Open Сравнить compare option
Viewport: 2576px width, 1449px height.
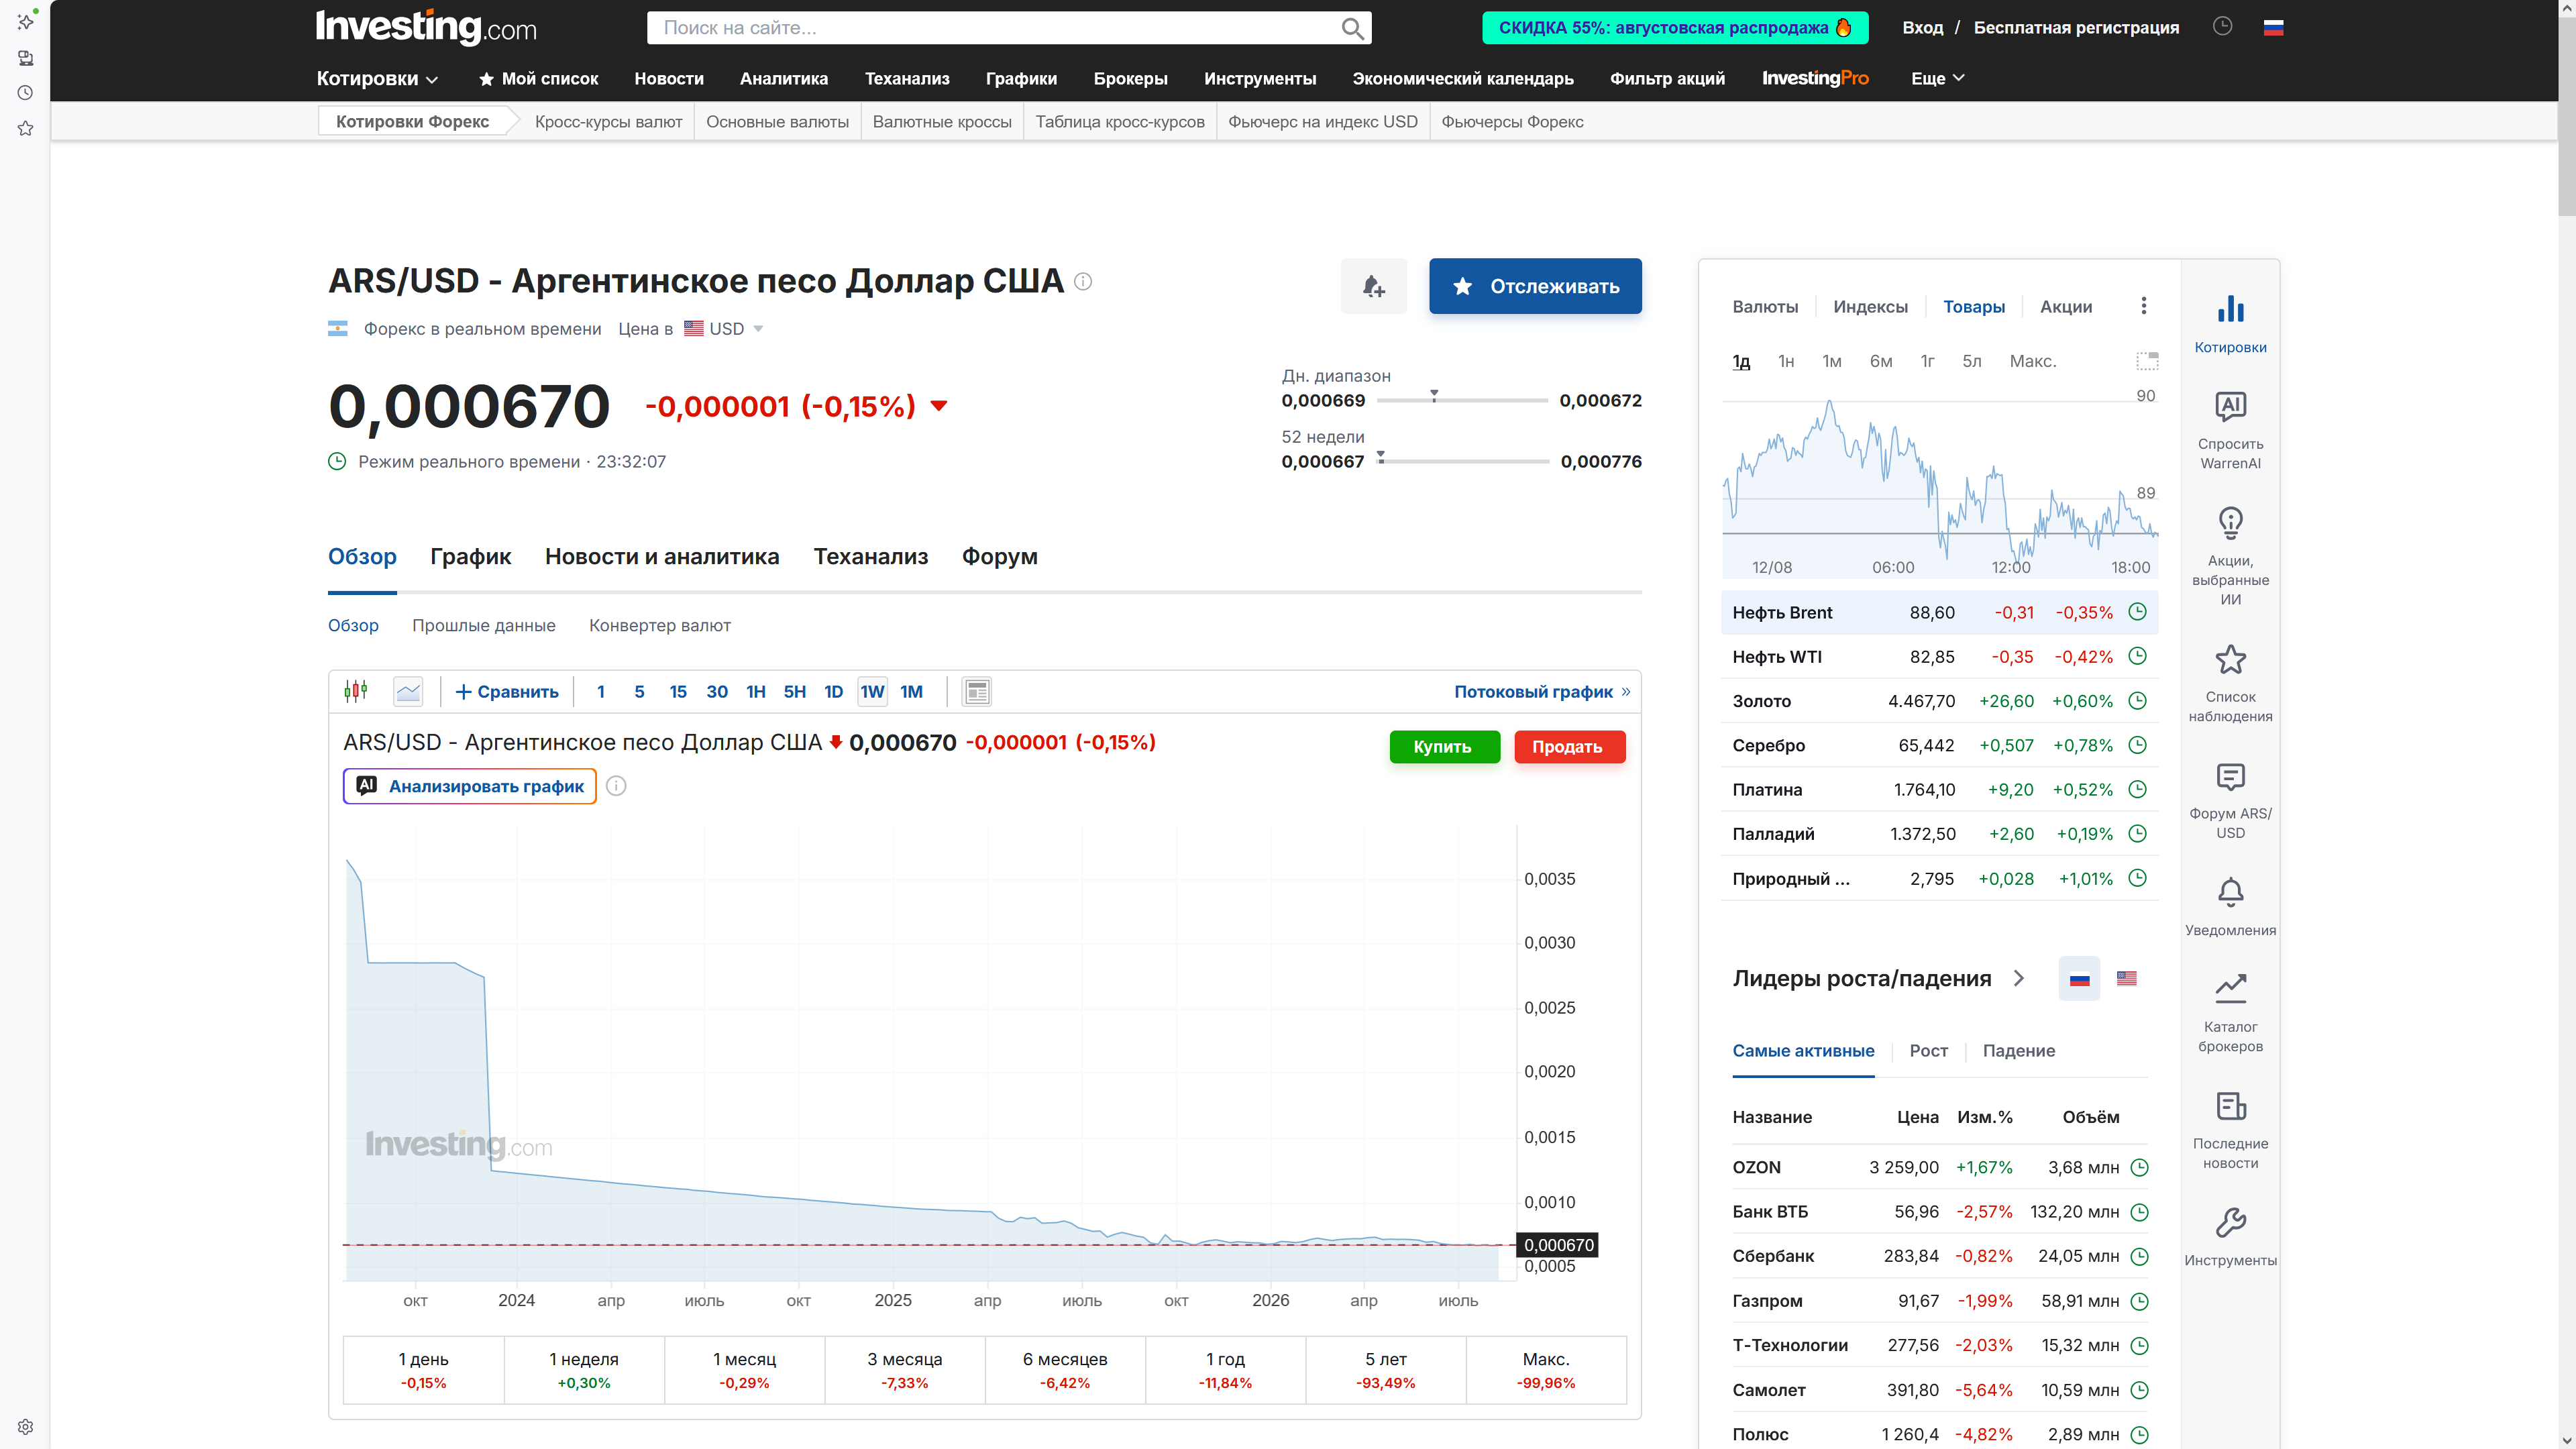coord(507,691)
